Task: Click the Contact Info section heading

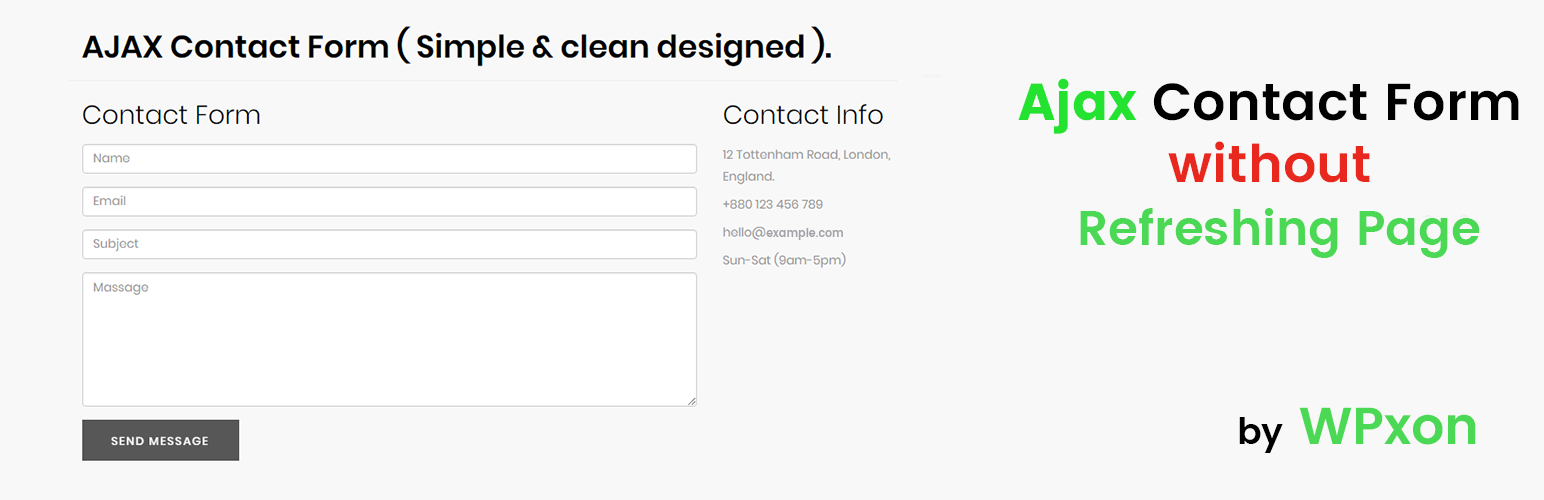Action: [803, 115]
